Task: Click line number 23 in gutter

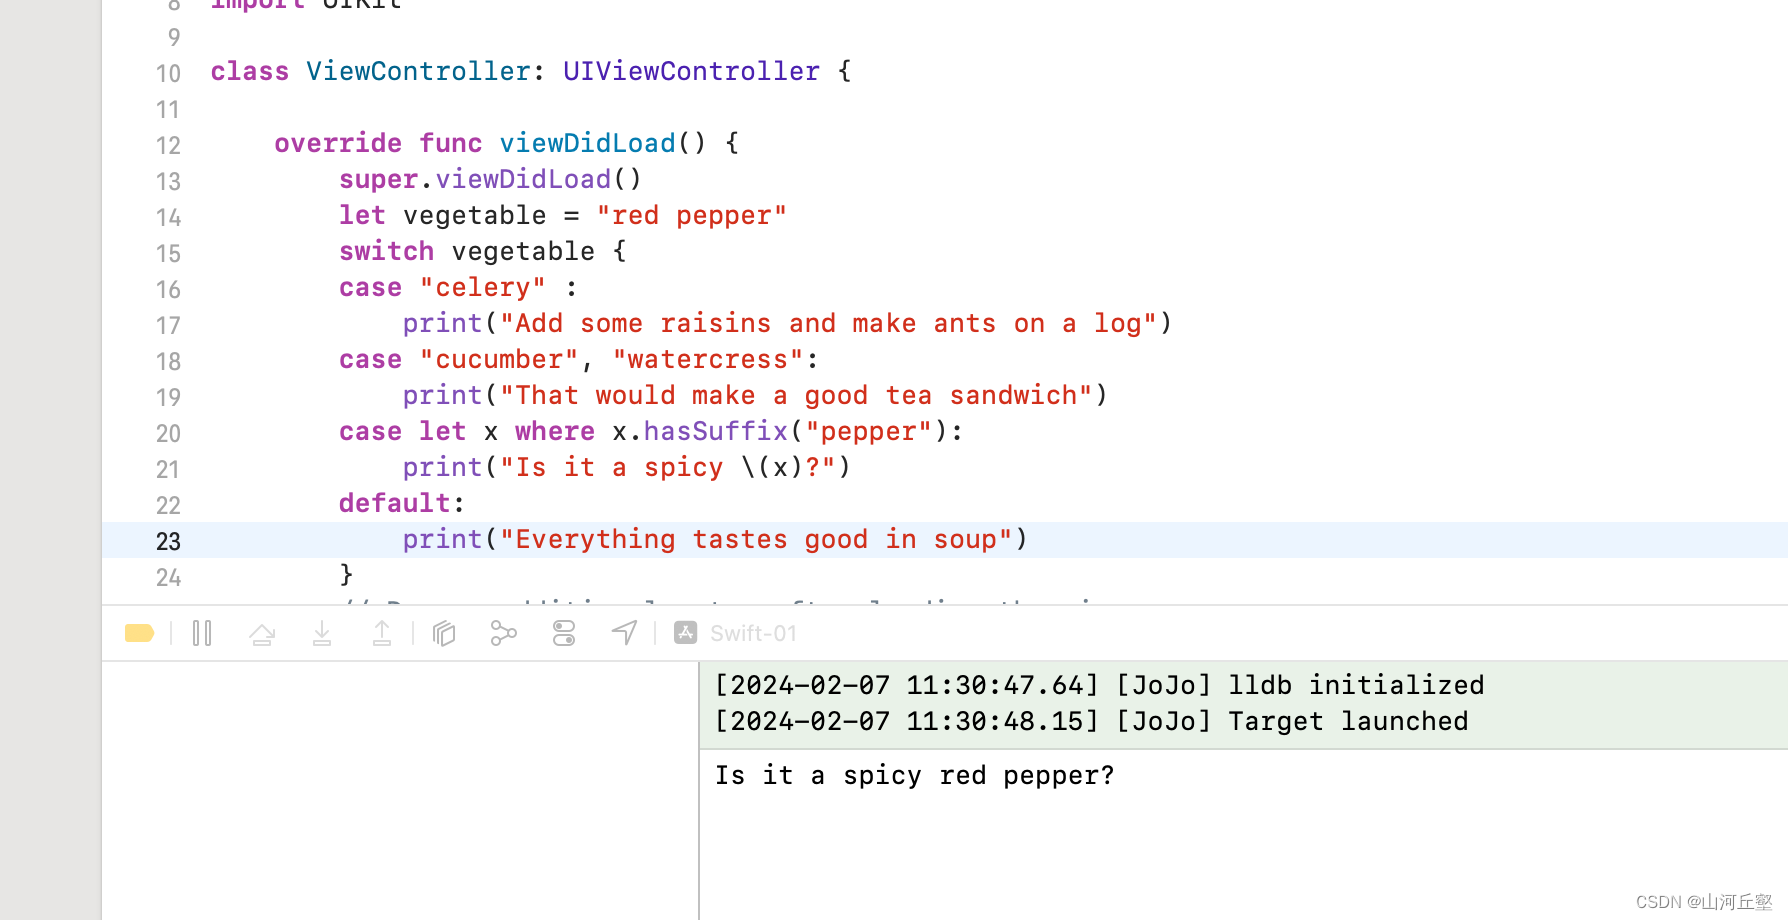Action: click(x=168, y=541)
